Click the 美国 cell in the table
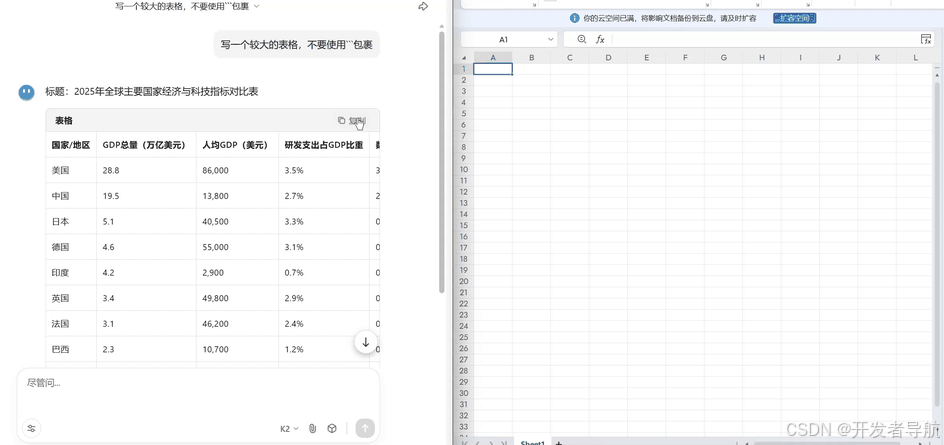944x445 pixels. (x=71, y=170)
